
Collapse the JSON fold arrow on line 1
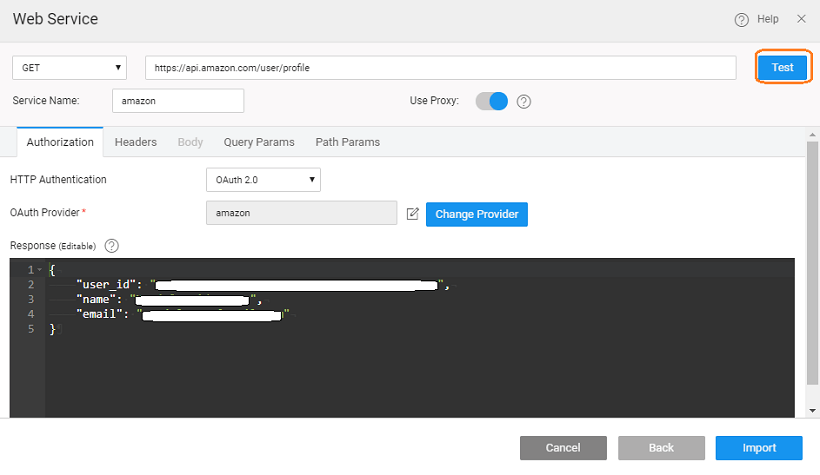coord(38,270)
